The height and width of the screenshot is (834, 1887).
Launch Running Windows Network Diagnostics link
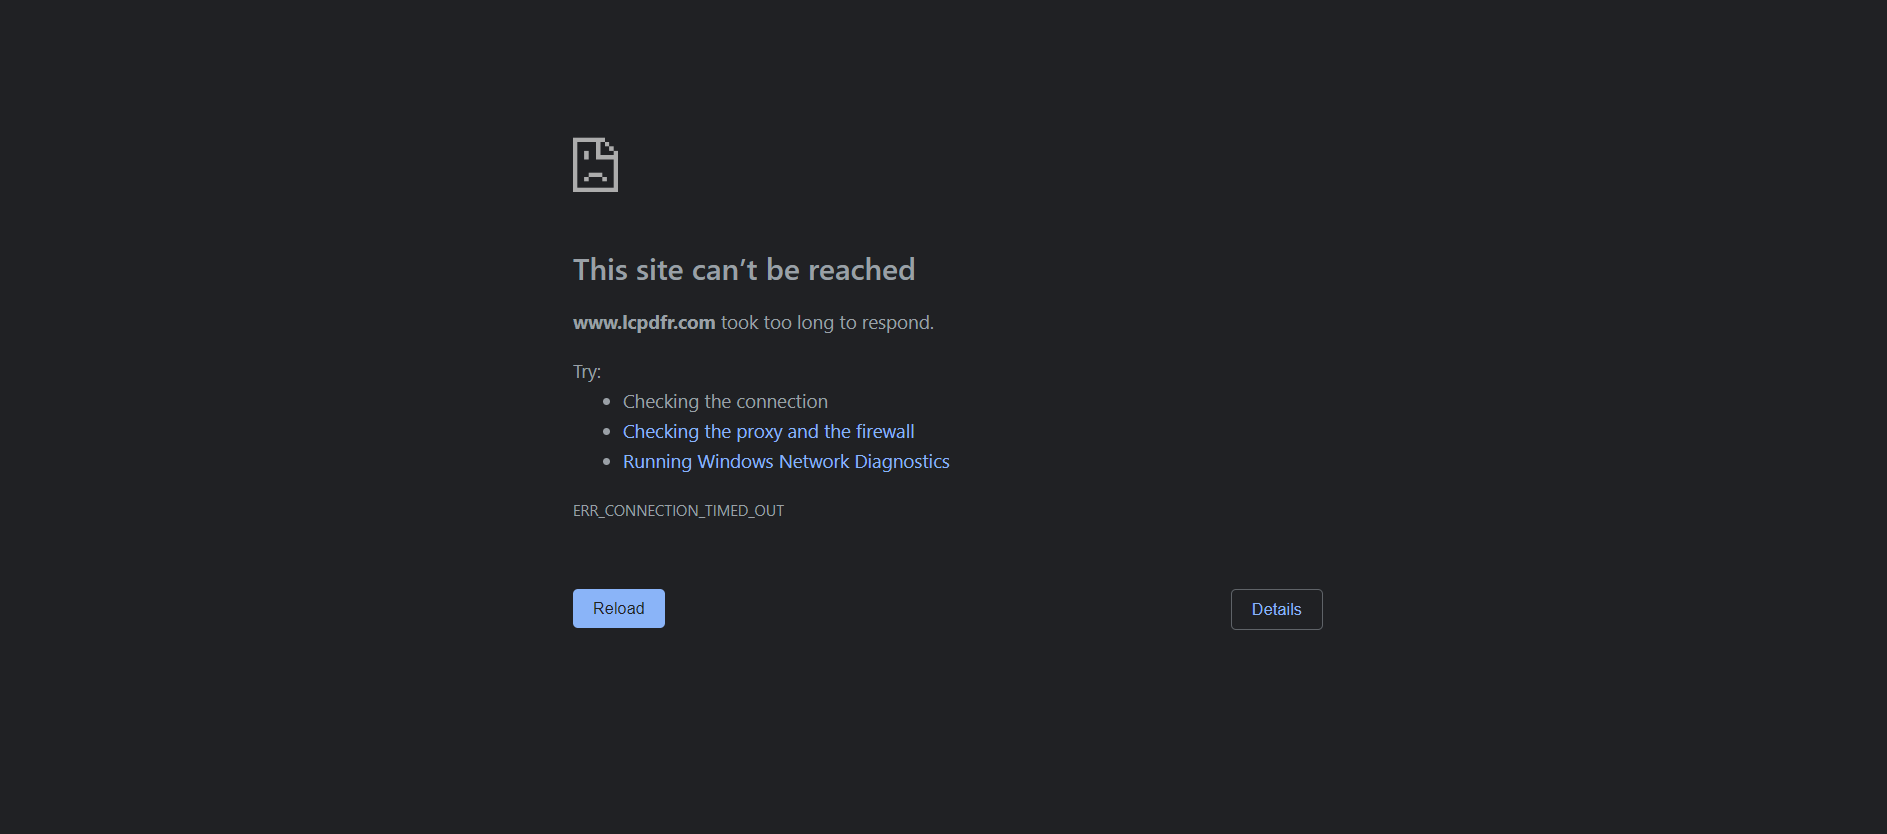pos(786,461)
